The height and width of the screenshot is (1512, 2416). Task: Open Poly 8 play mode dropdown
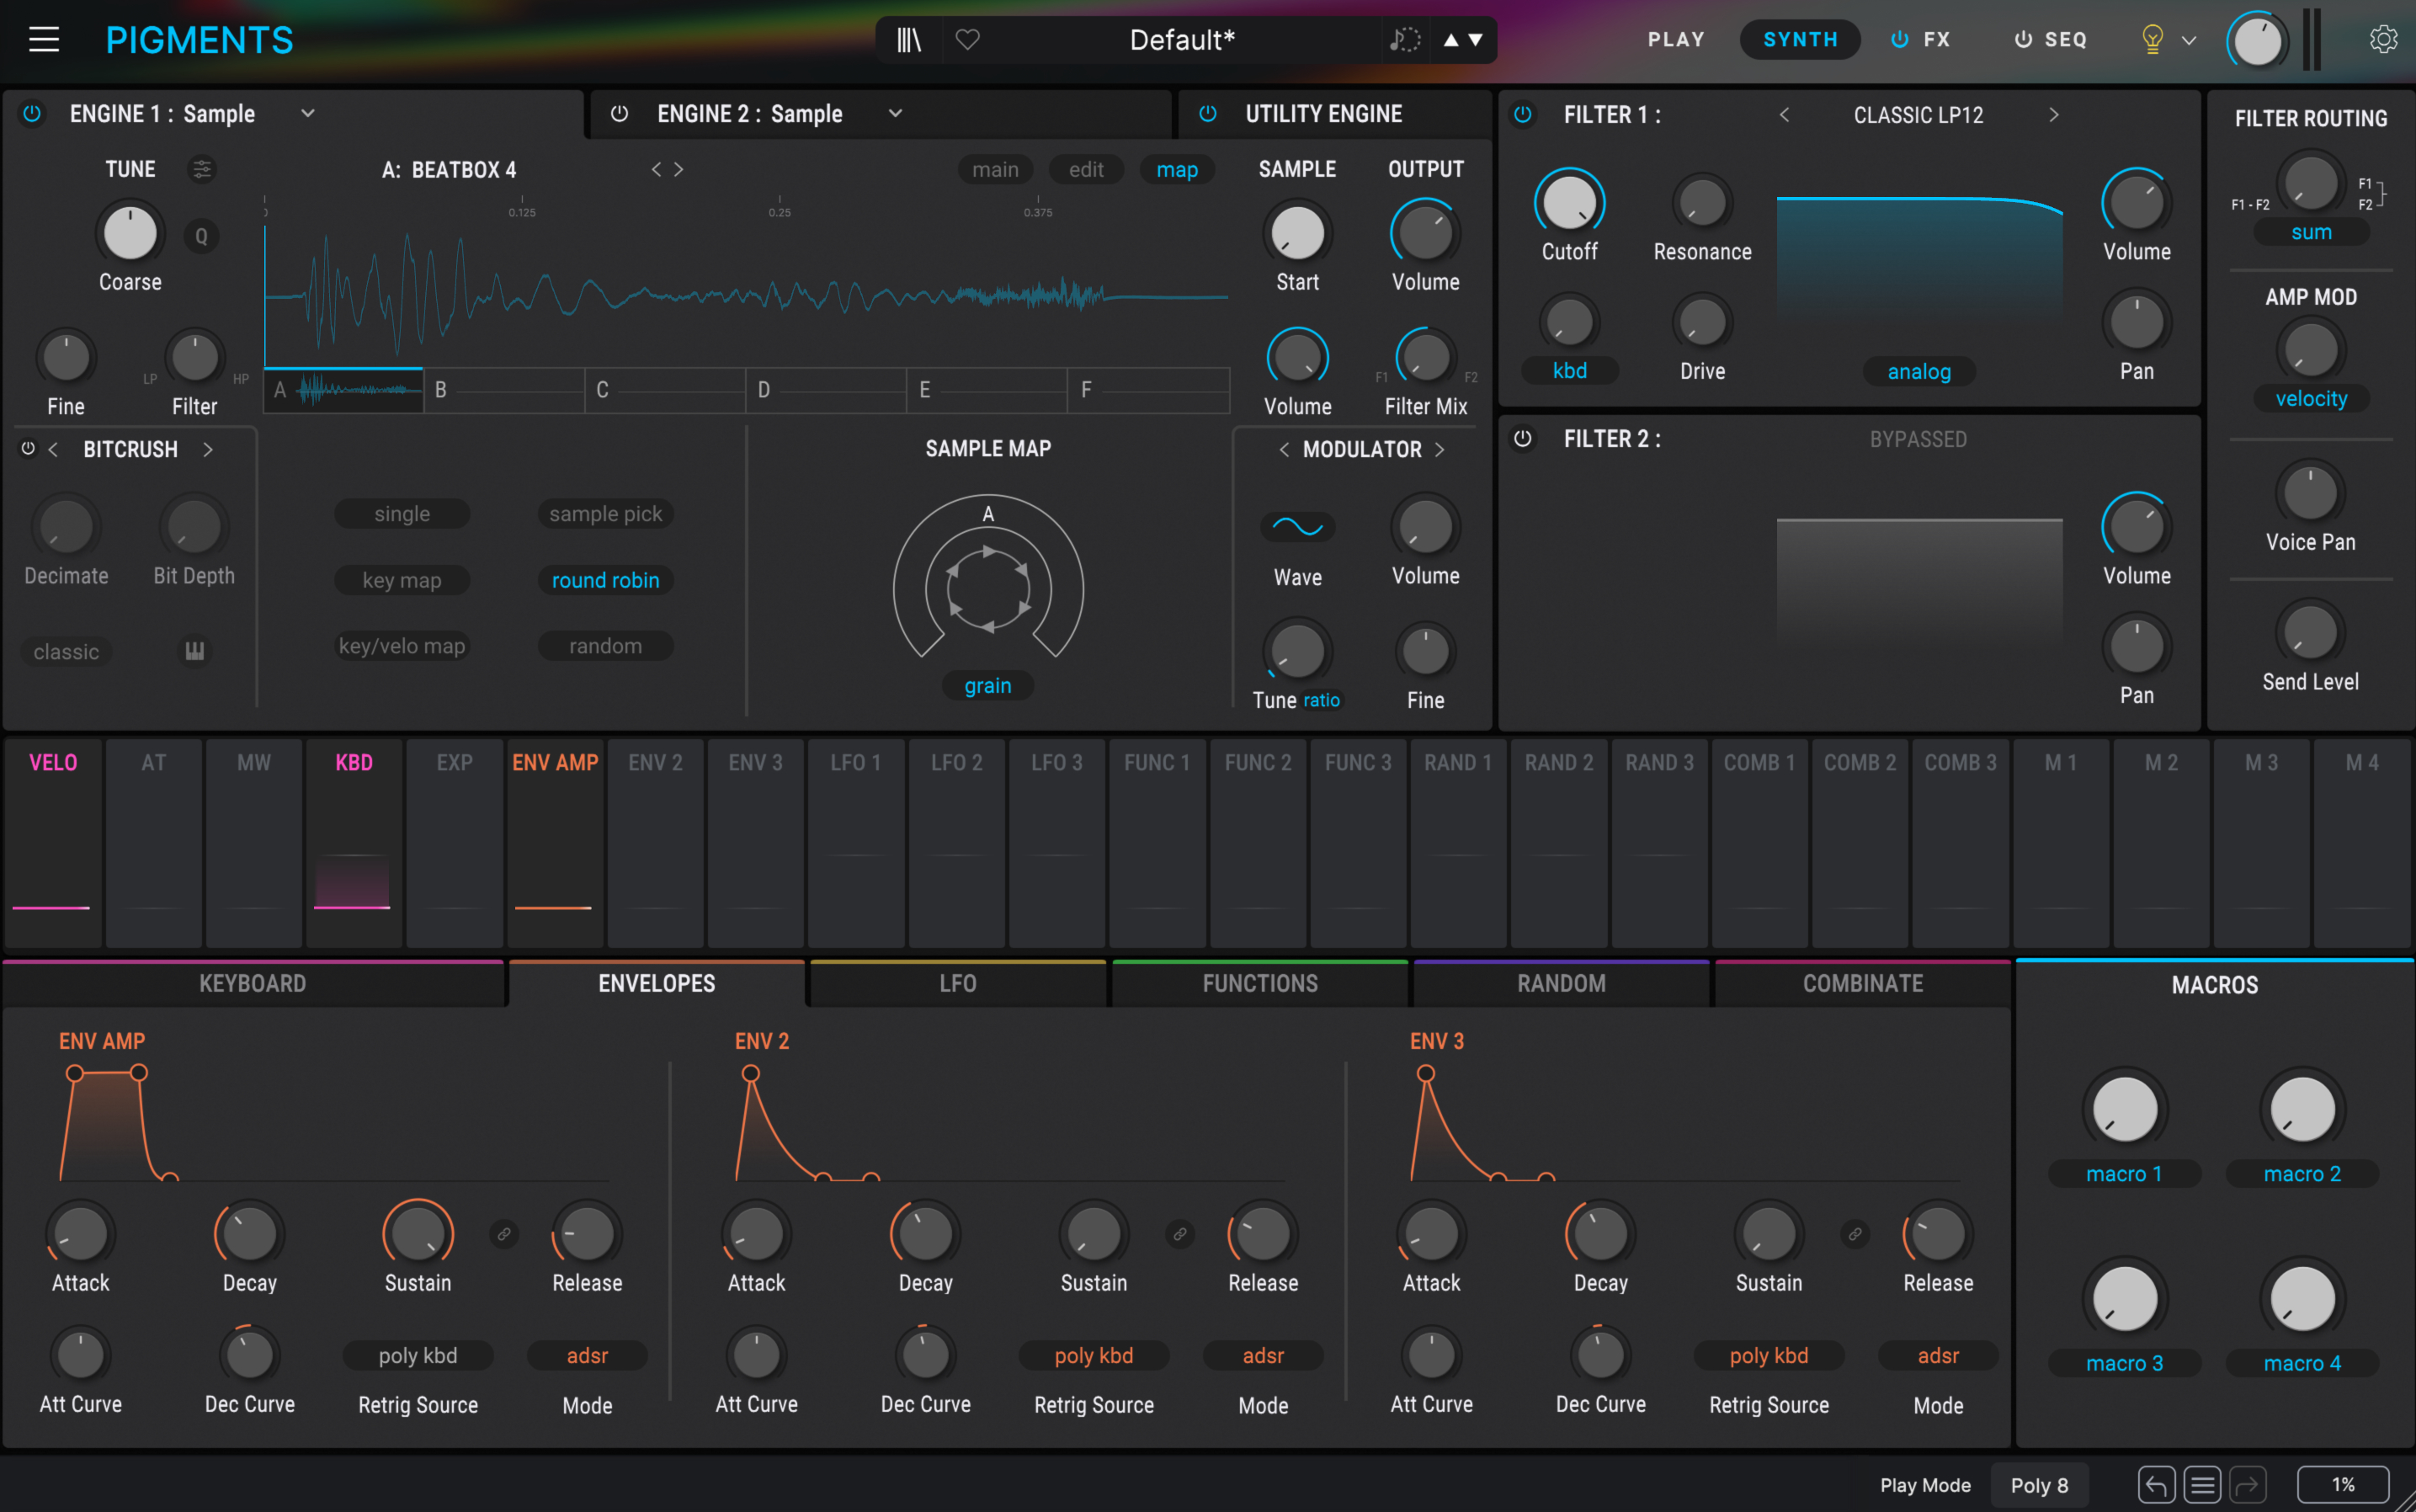point(2039,1486)
